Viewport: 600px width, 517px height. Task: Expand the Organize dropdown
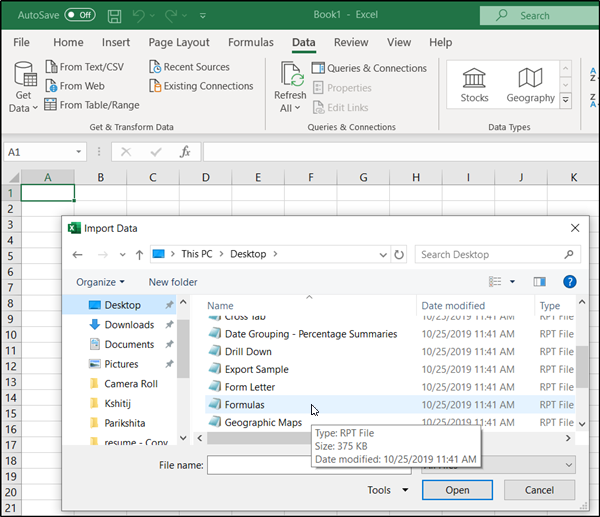(100, 282)
